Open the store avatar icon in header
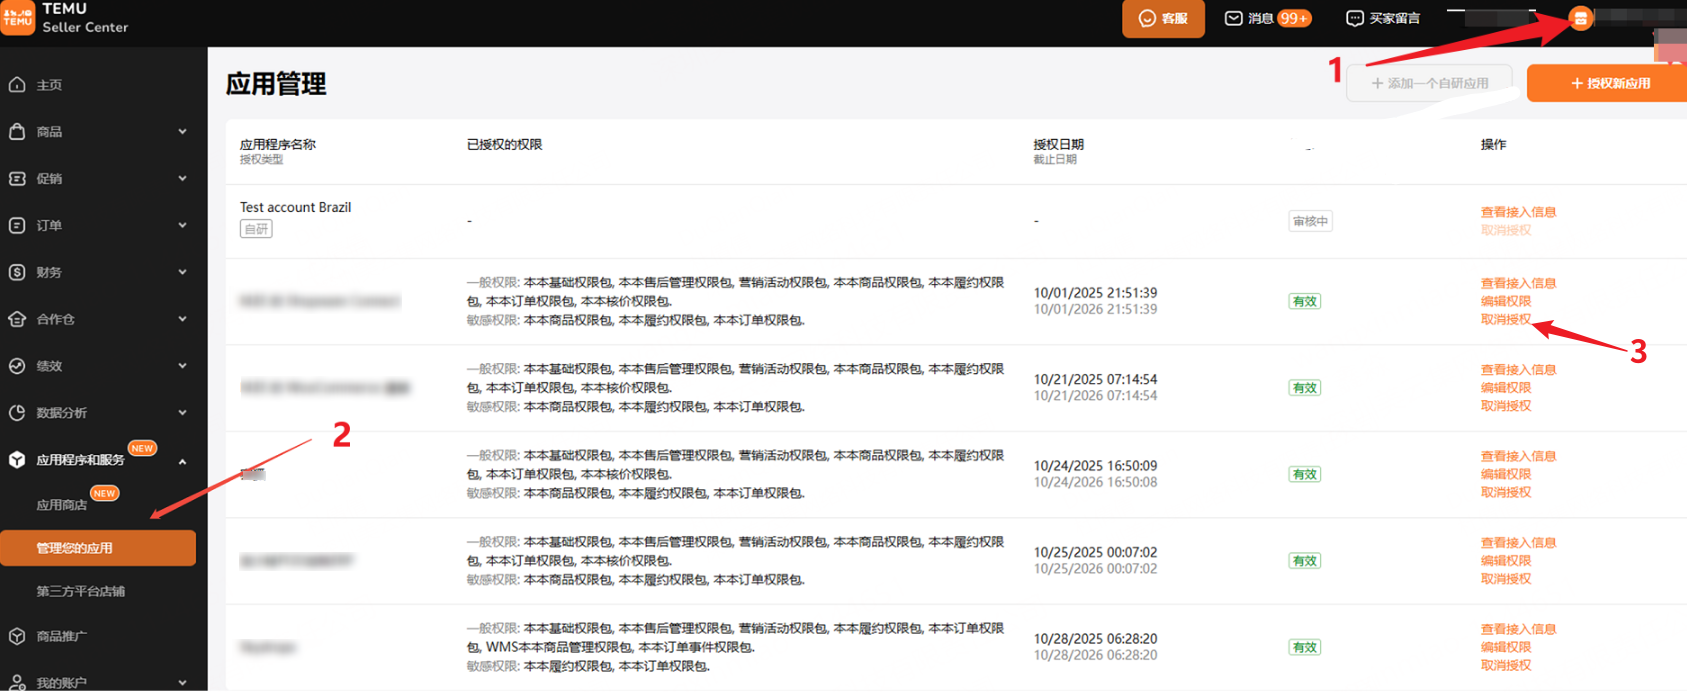This screenshot has width=1687, height=692. pyautogui.click(x=1580, y=18)
